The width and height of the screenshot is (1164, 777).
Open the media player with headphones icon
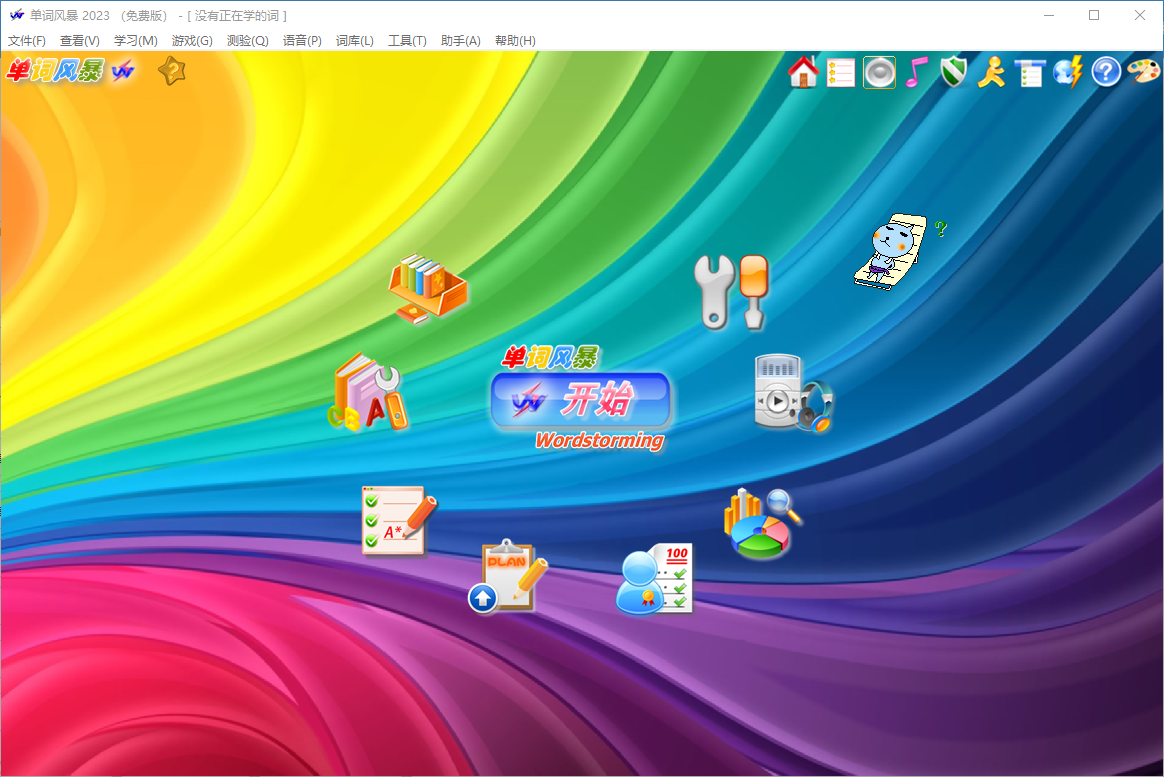click(794, 393)
